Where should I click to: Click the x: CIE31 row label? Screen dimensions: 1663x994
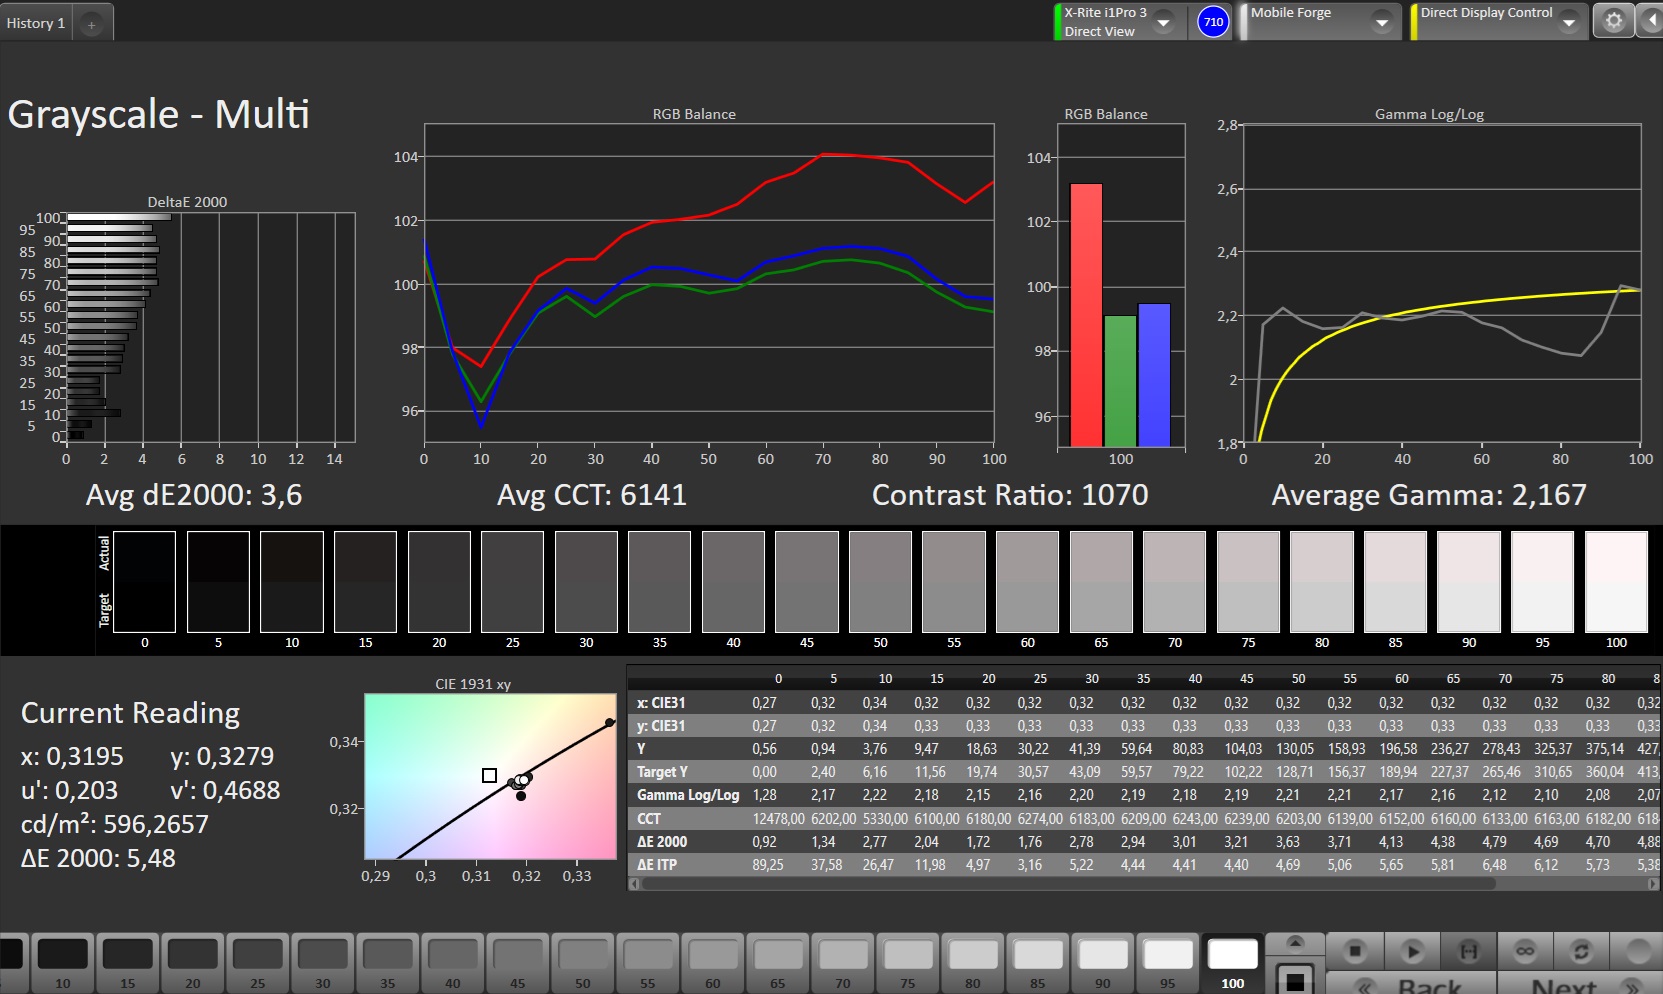tap(661, 703)
